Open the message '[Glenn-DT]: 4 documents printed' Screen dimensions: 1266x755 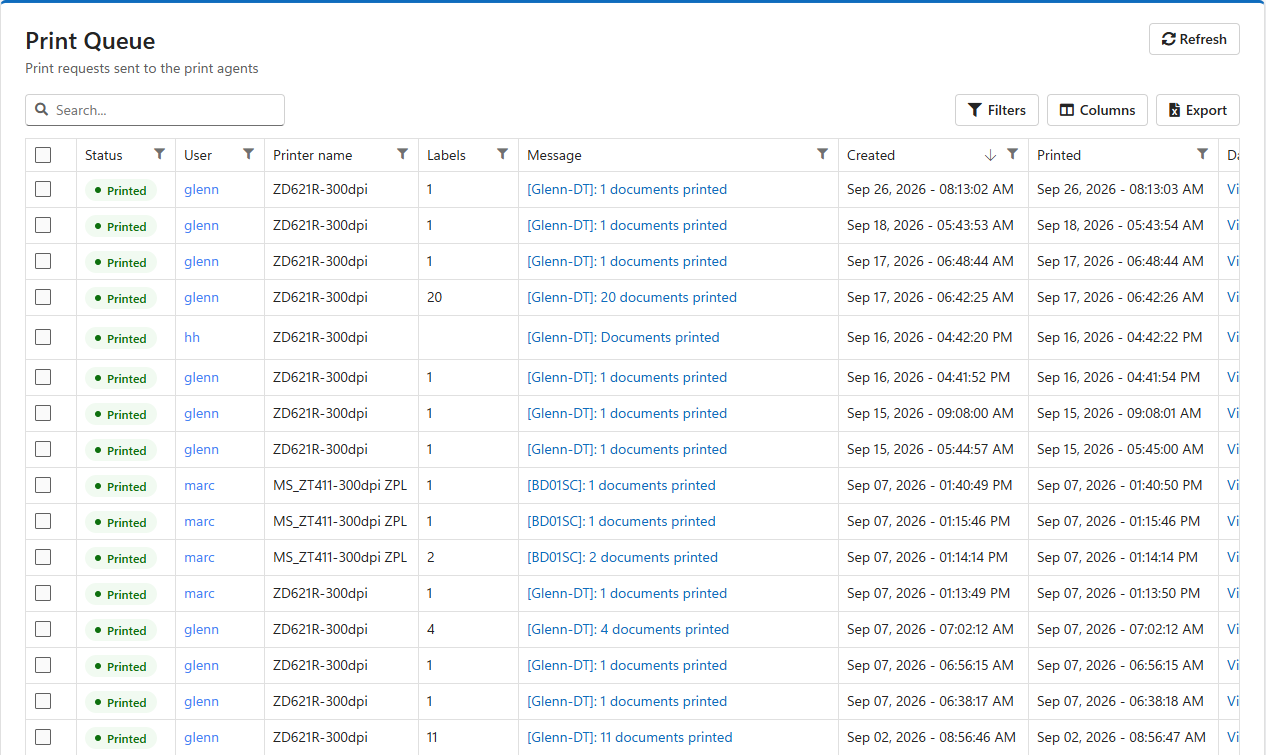click(x=628, y=629)
